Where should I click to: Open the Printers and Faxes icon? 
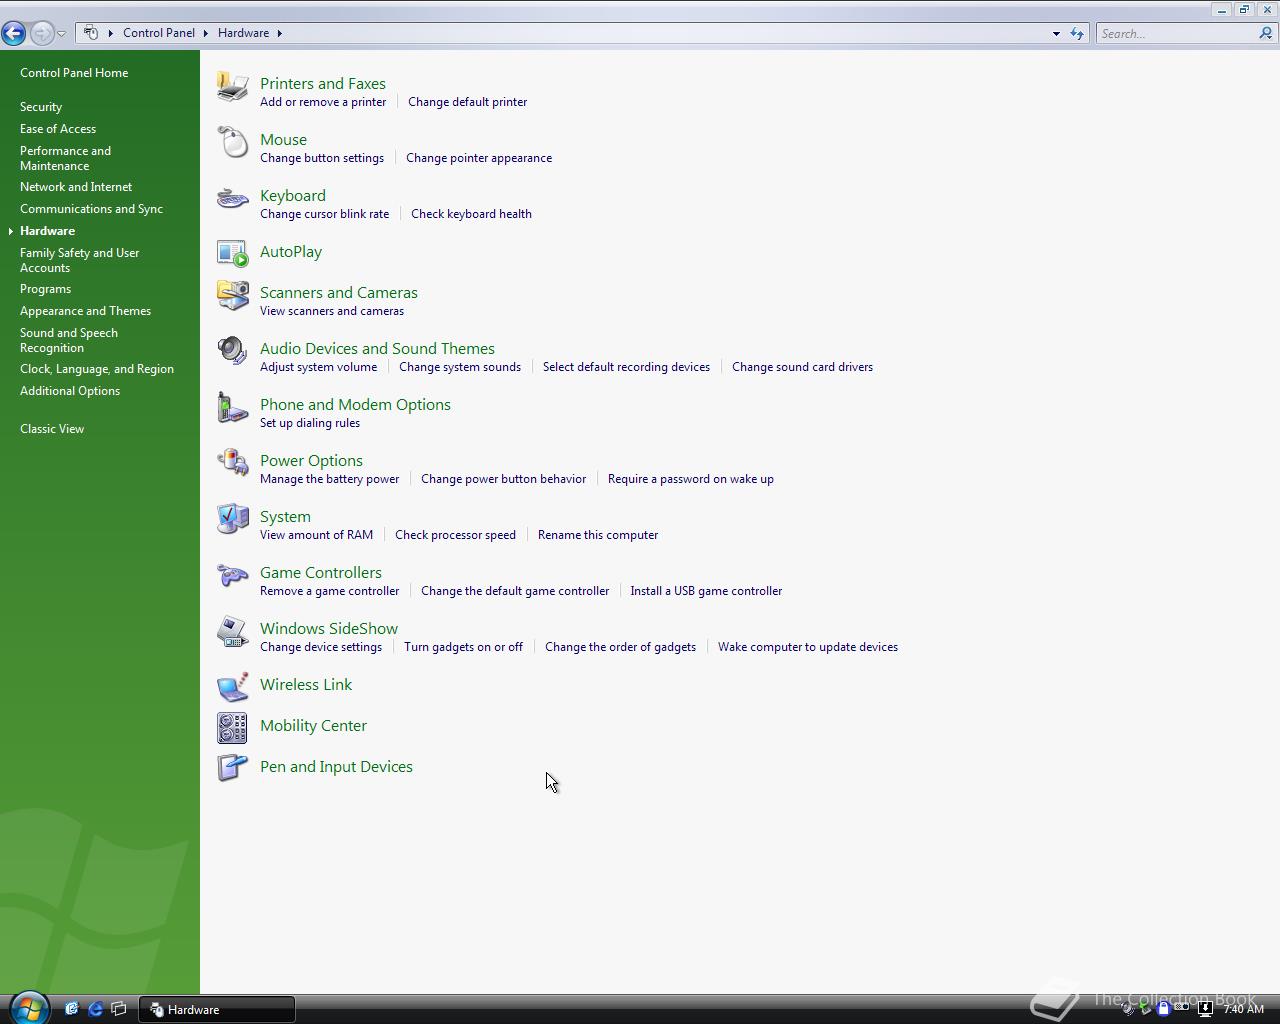pos(233,87)
